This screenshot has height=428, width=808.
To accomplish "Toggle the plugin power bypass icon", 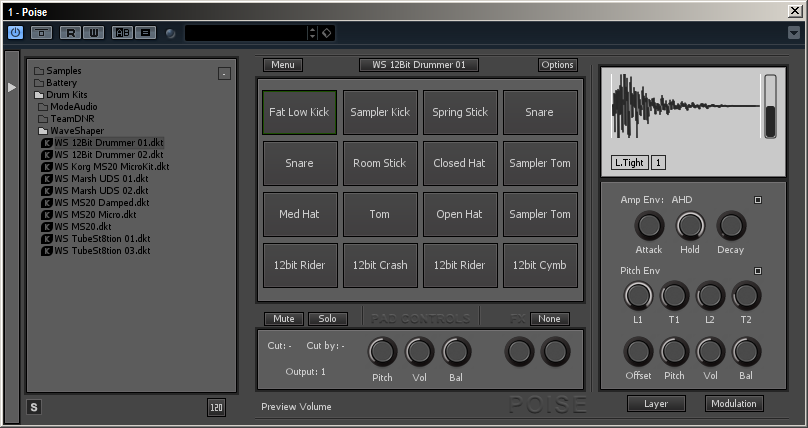I will (x=15, y=32).
